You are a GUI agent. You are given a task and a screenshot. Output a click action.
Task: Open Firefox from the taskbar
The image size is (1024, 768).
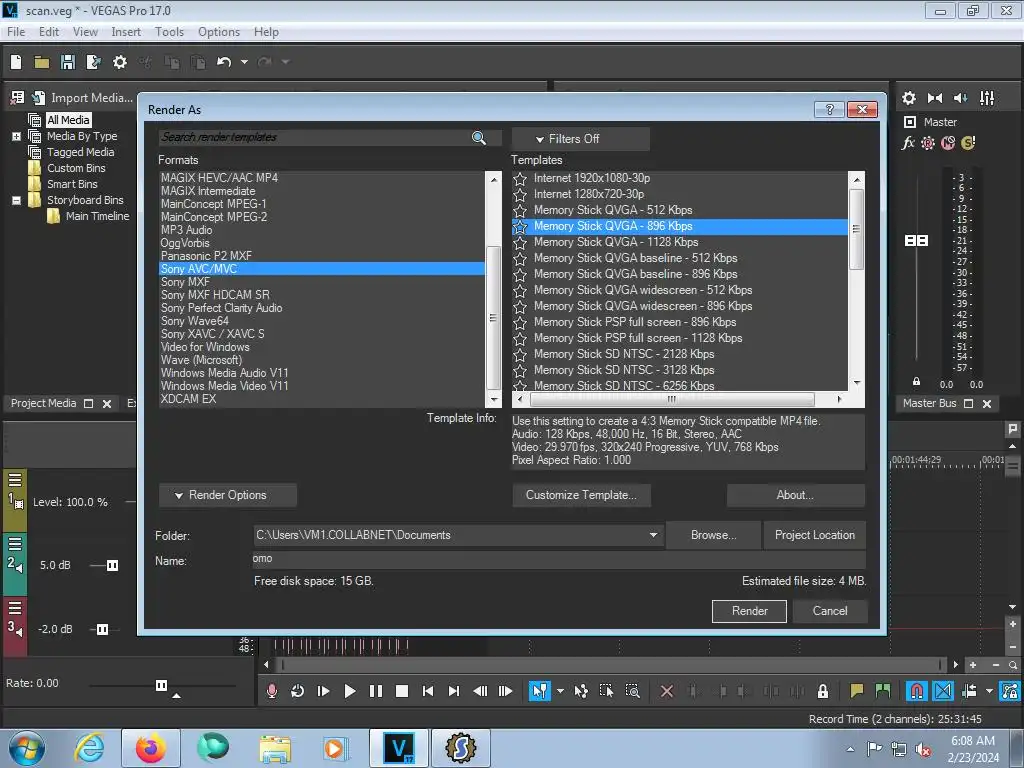[x=150, y=748]
